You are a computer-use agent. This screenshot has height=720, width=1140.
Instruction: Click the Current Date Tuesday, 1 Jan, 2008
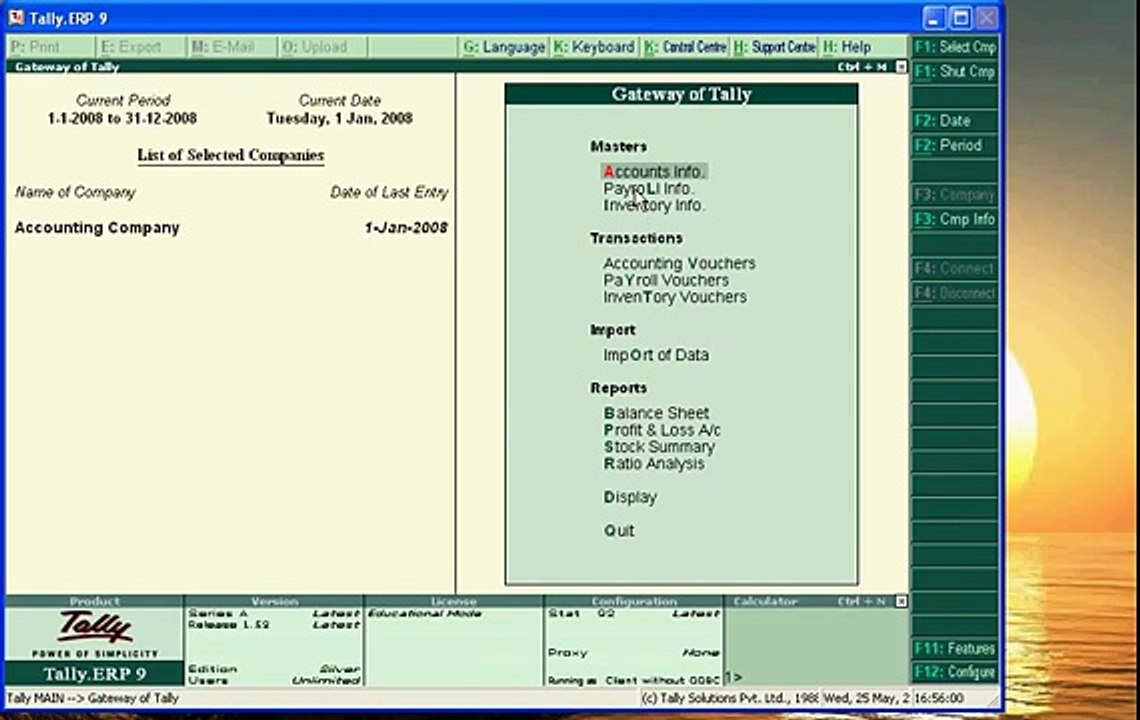click(x=340, y=118)
